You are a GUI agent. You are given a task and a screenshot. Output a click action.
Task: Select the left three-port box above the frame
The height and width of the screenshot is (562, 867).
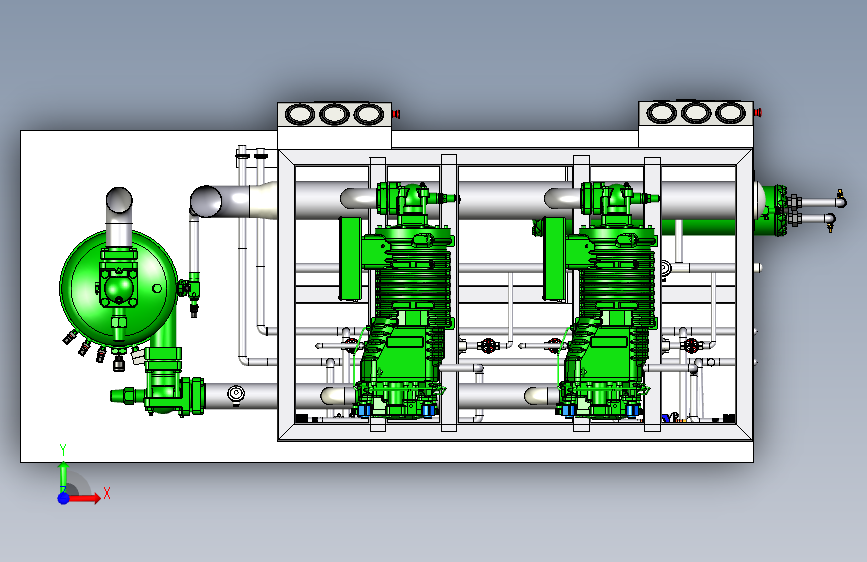[335, 126]
